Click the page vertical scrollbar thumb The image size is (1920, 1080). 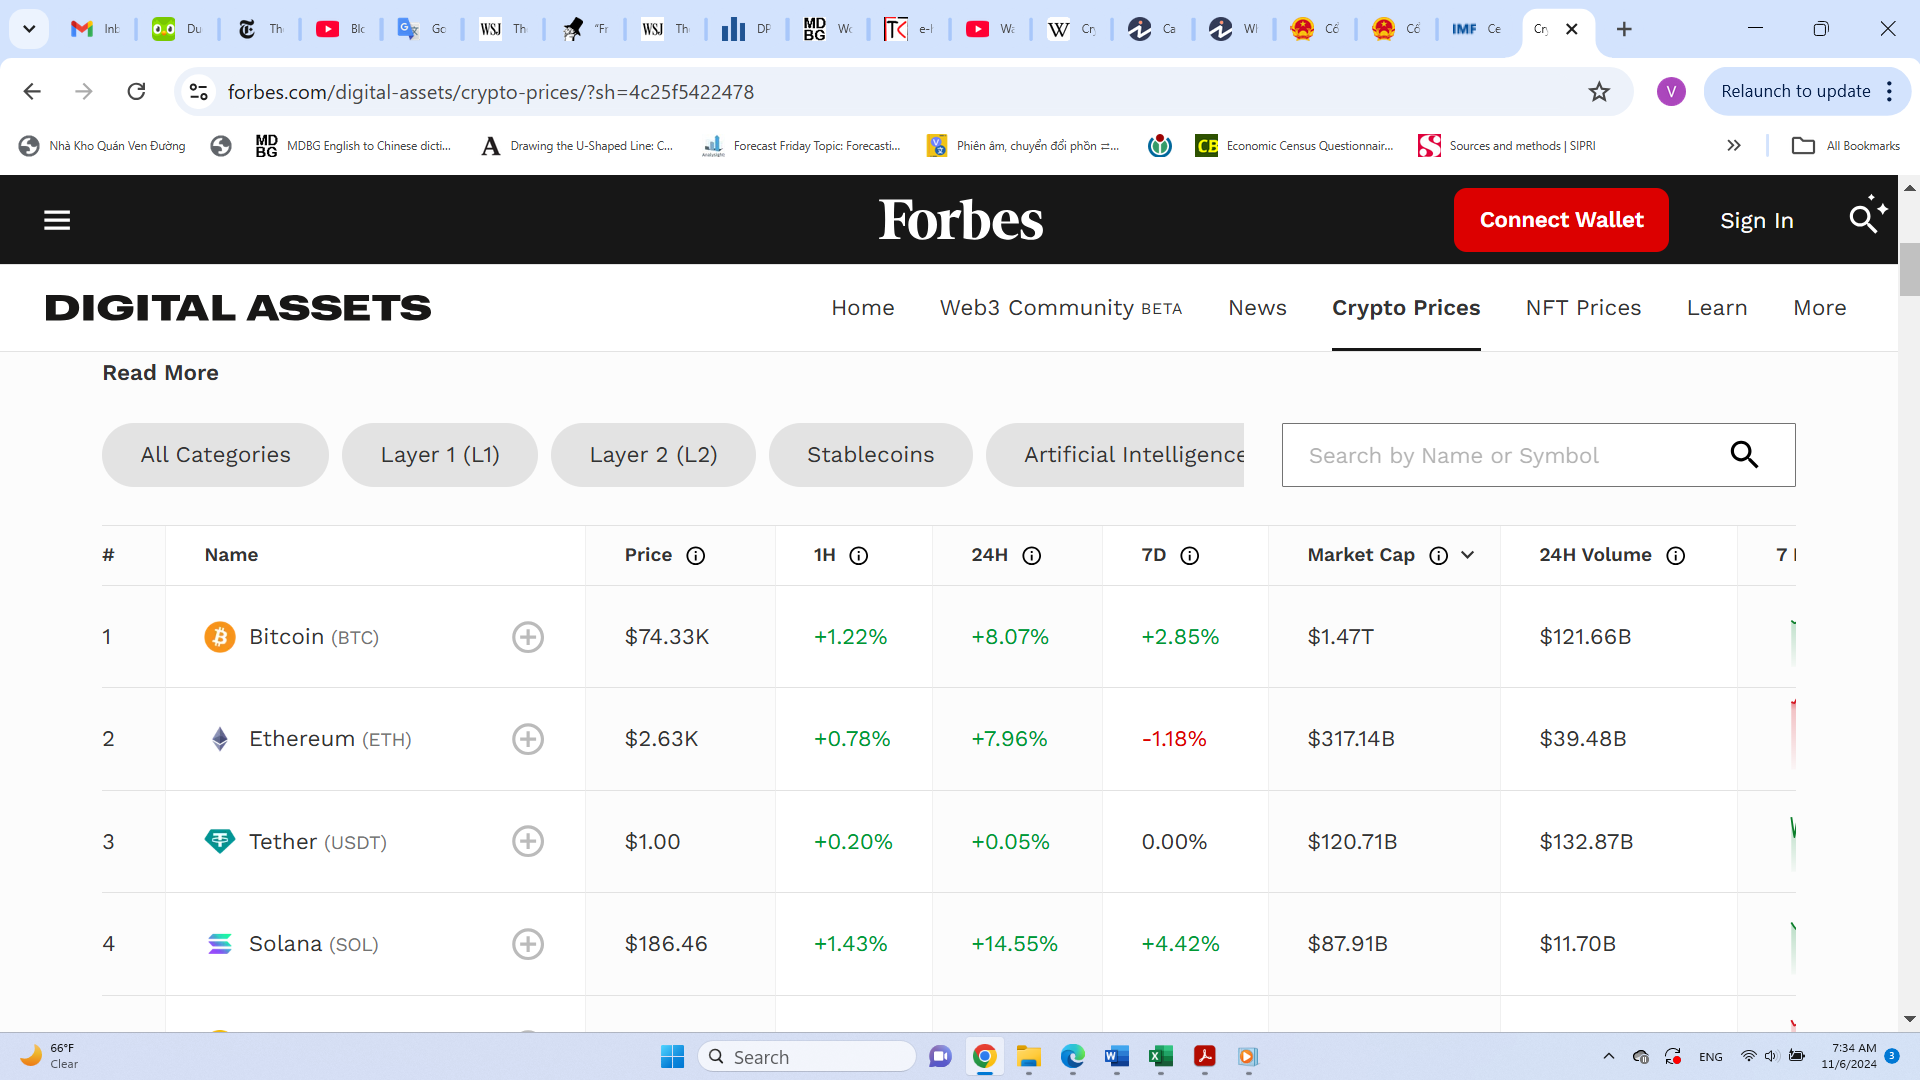1910,270
